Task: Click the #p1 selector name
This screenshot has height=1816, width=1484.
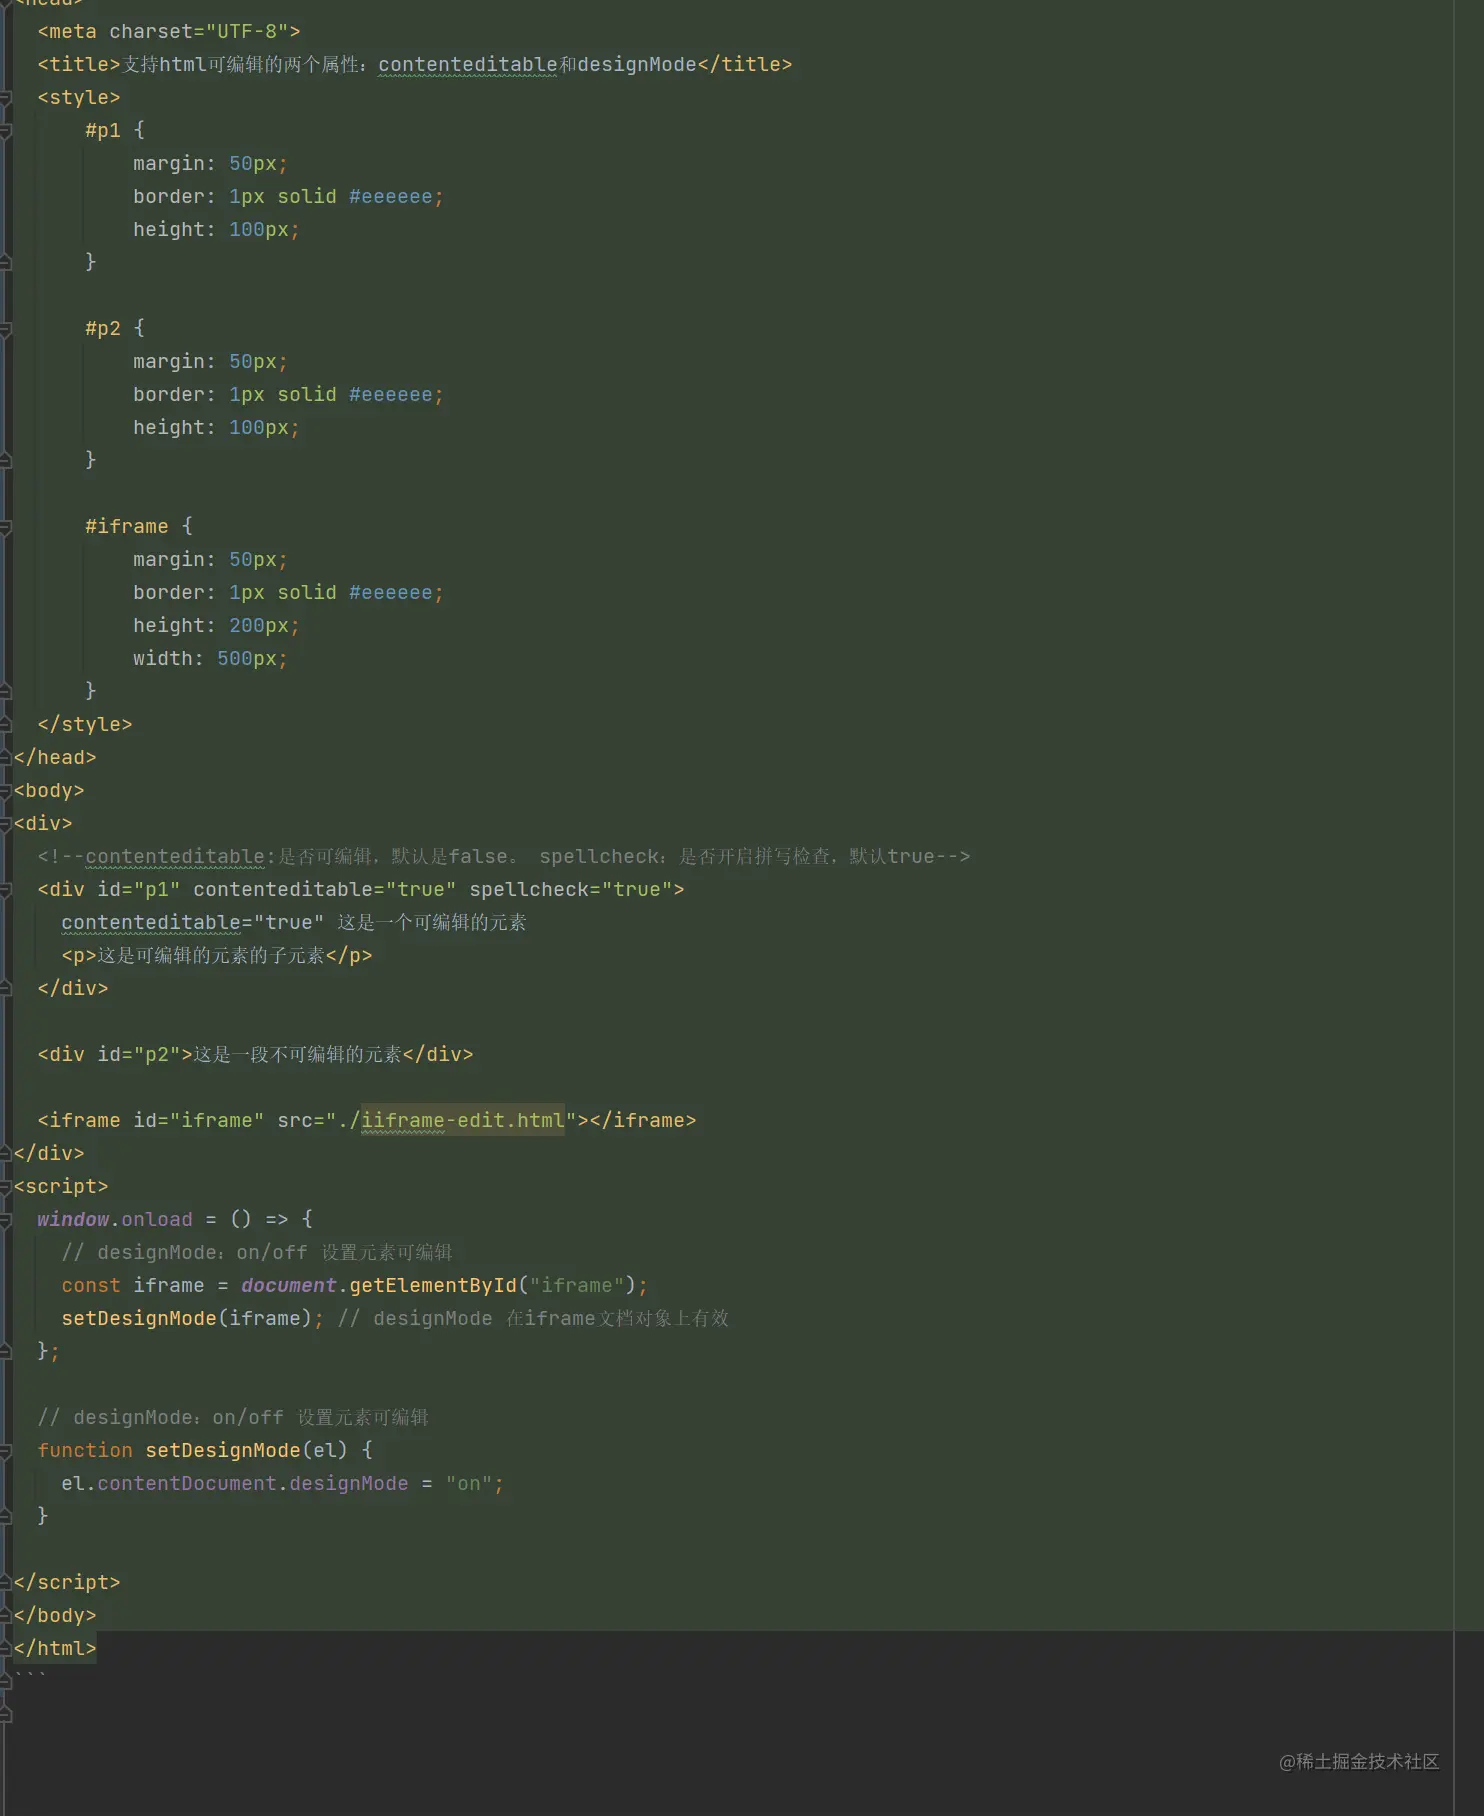Action: 103,130
